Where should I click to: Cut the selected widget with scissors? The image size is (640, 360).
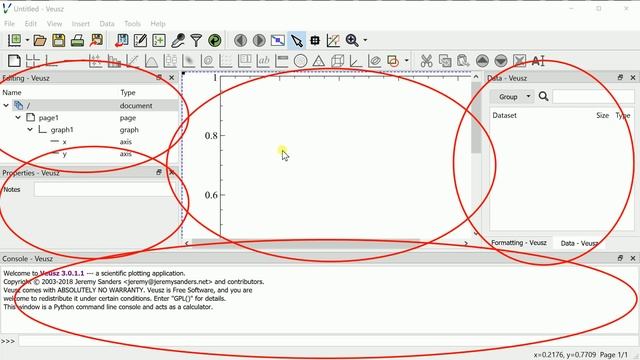point(426,61)
